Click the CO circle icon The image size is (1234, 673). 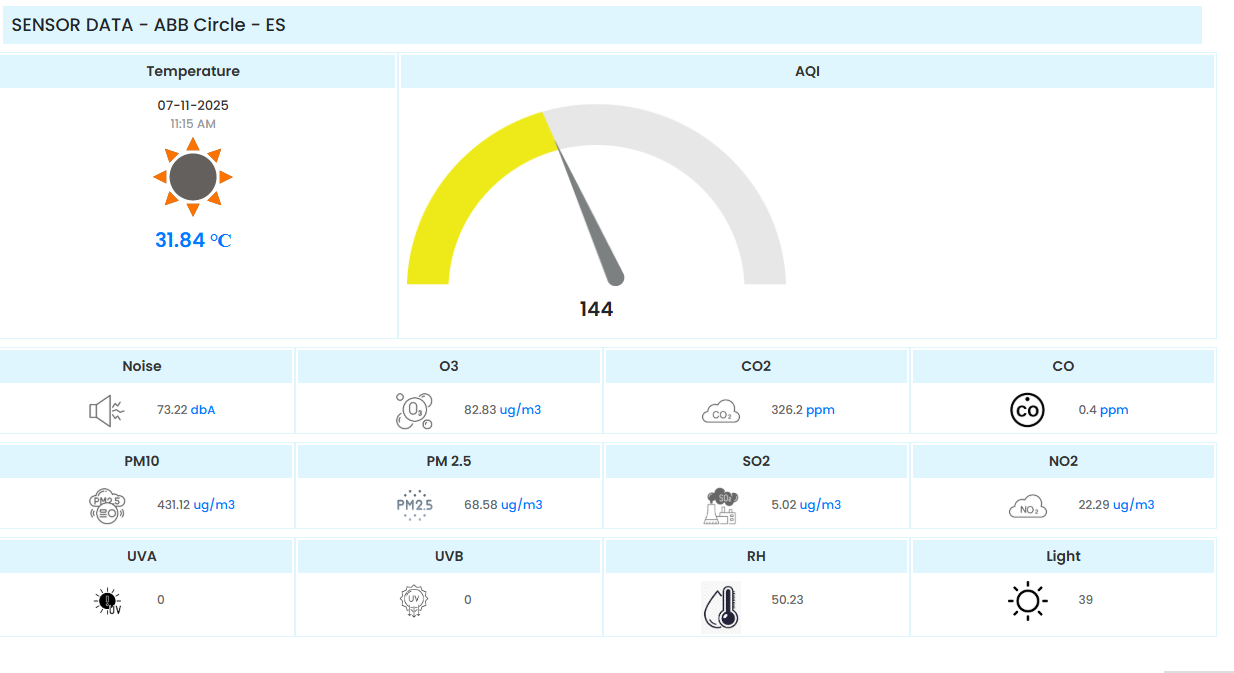1027,410
